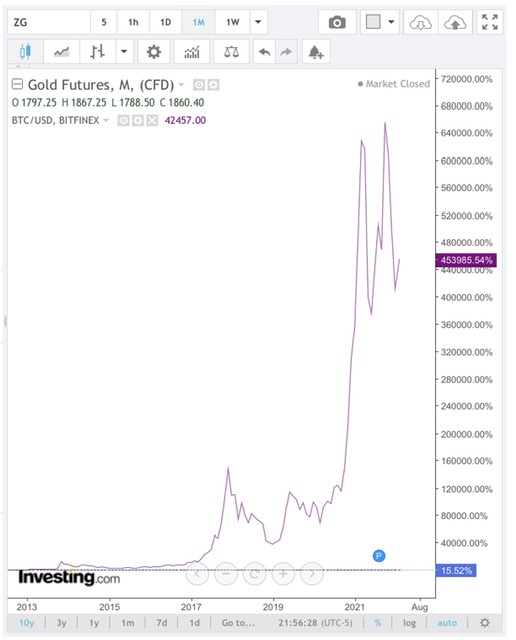Undo the last chart action
516x640 pixels.
265,52
